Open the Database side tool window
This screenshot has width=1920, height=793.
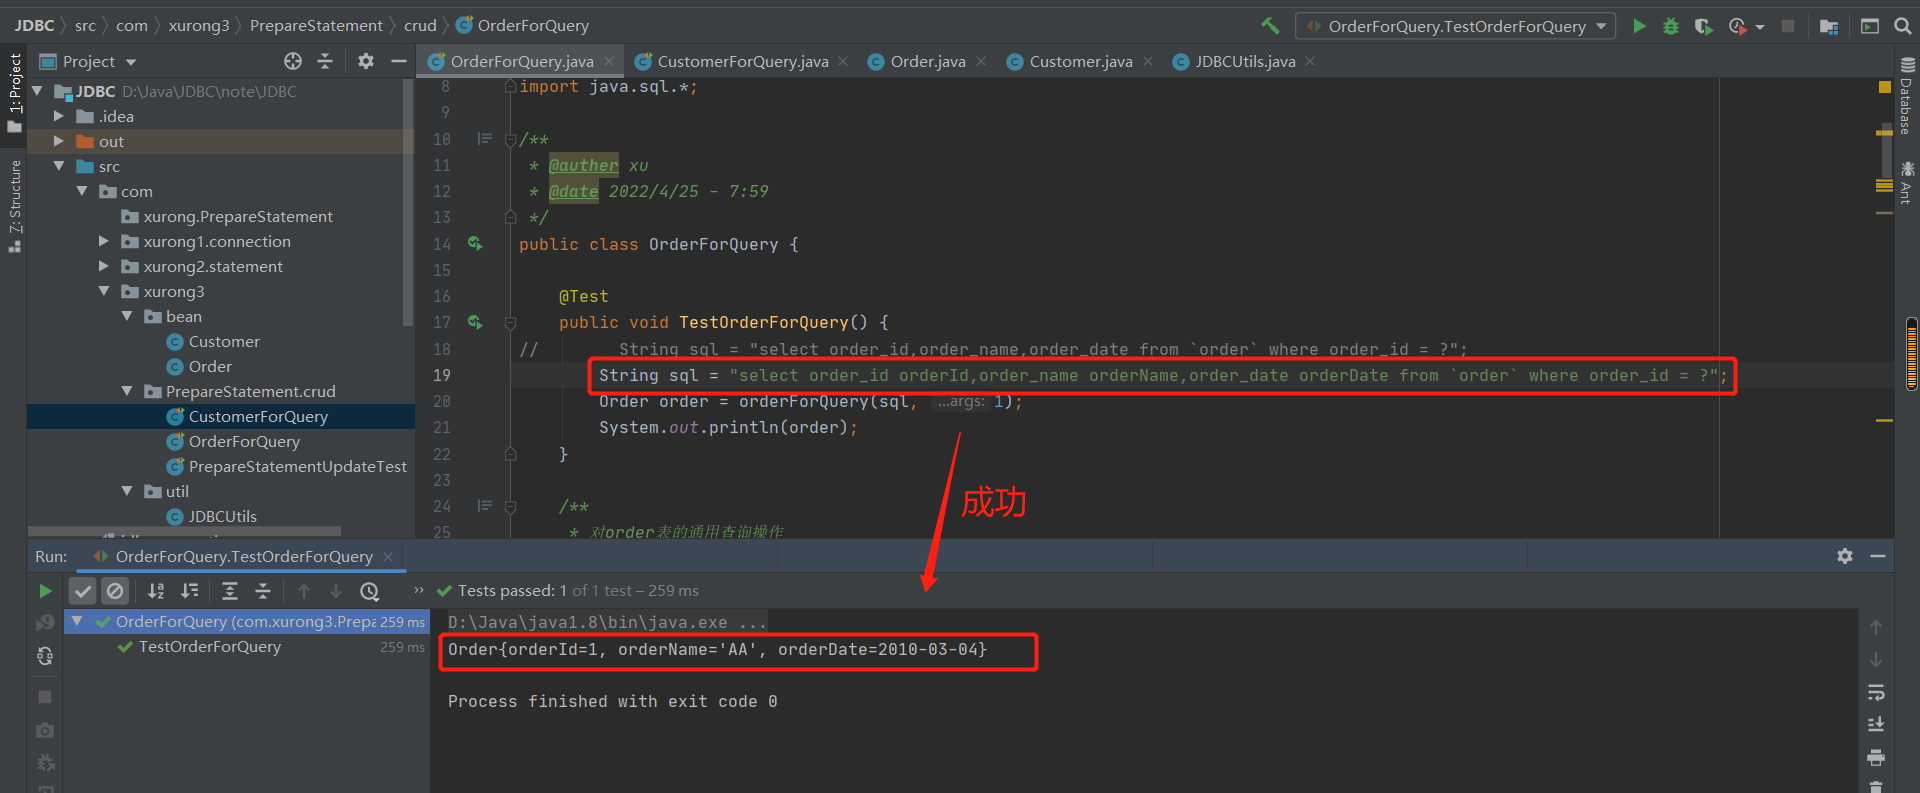(1907, 95)
